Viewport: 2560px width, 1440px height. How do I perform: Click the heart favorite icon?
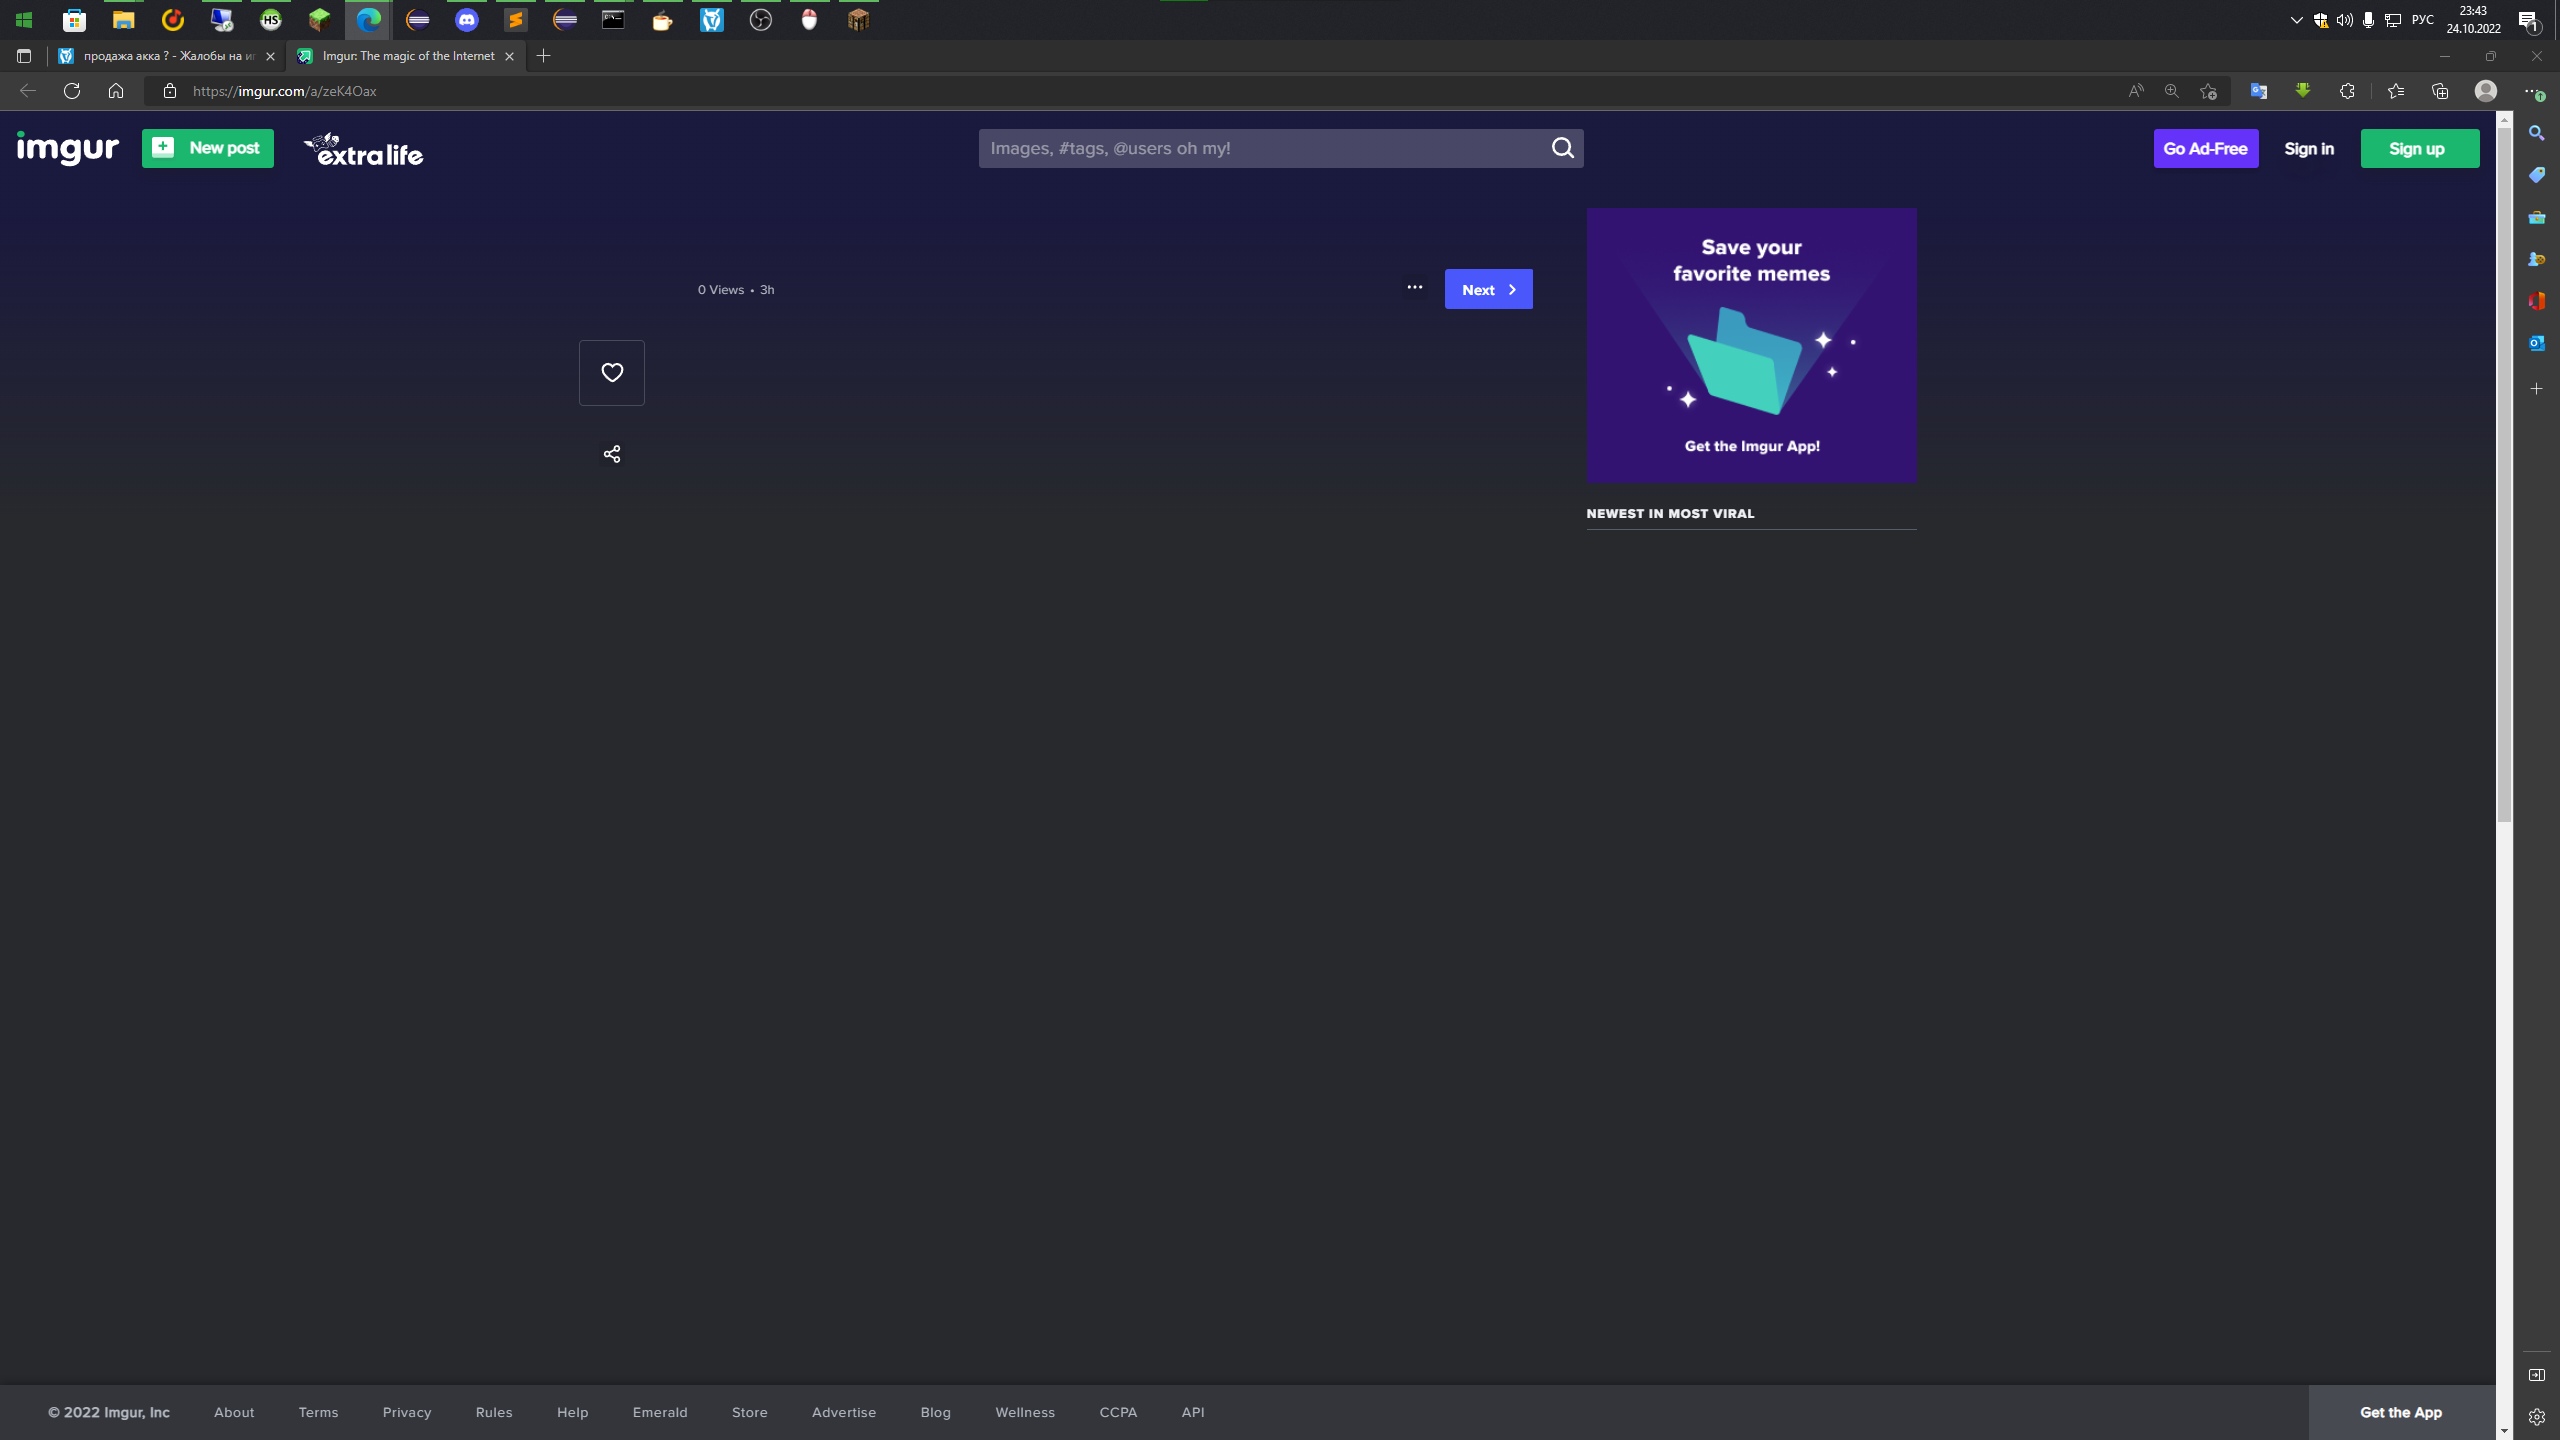click(612, 373)
